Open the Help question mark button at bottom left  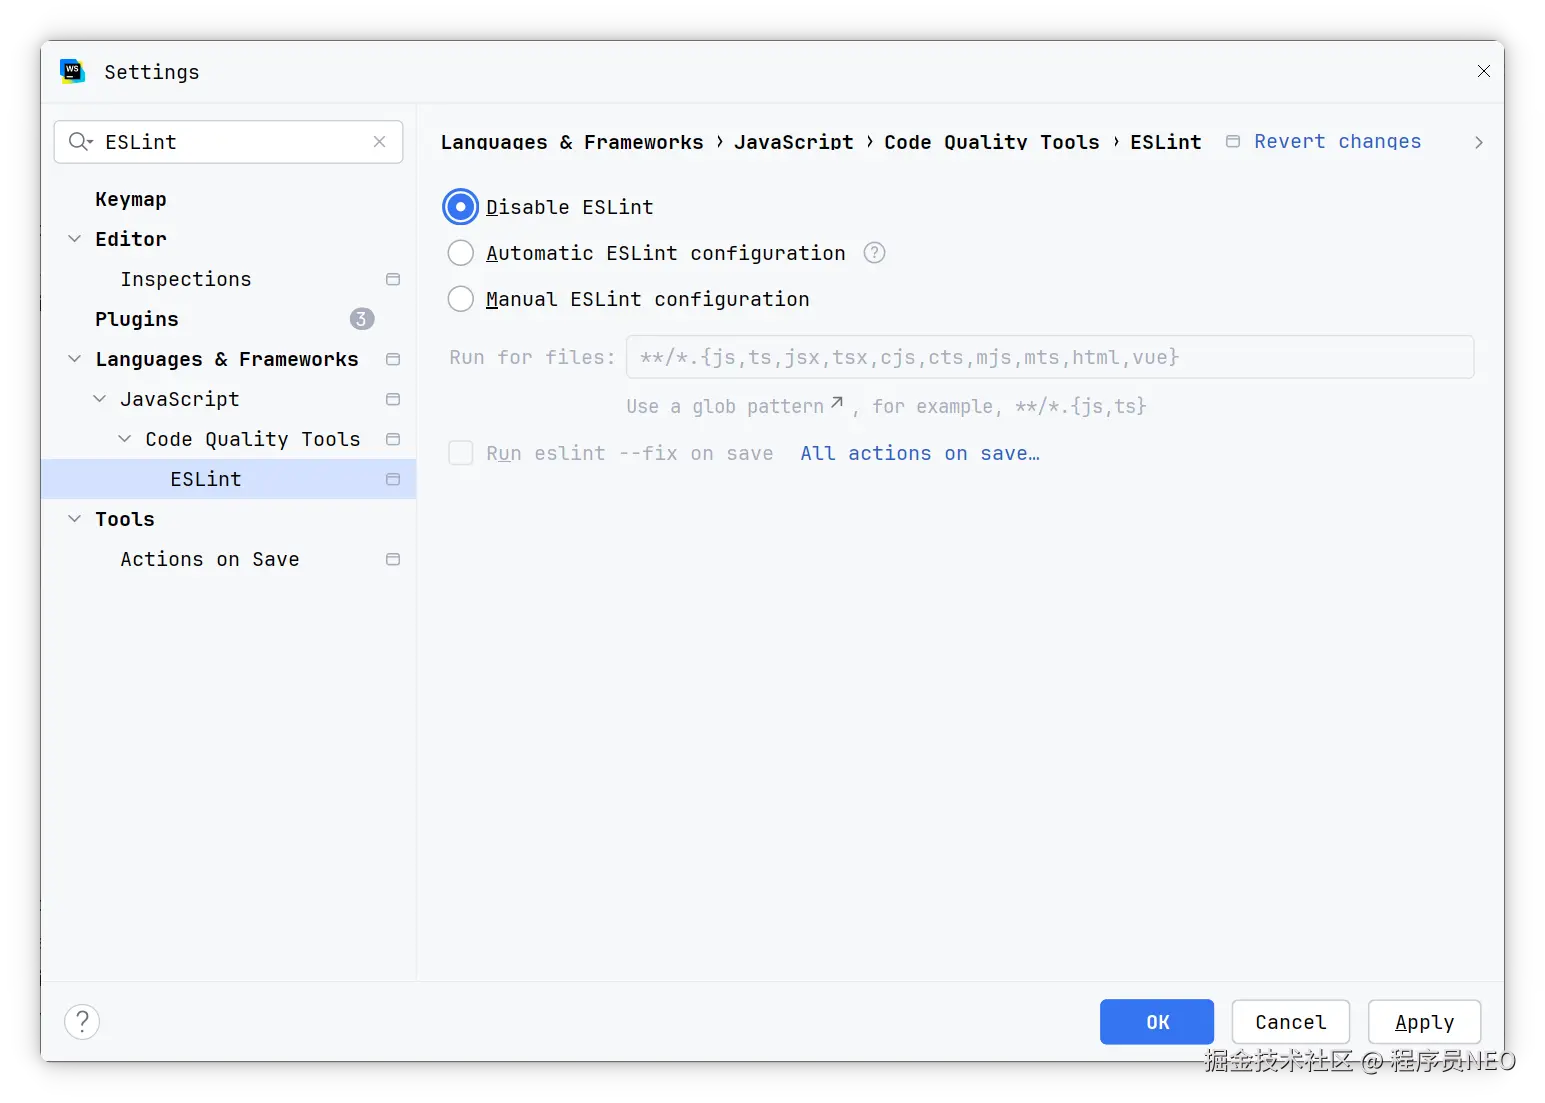tap(82, 1022)
